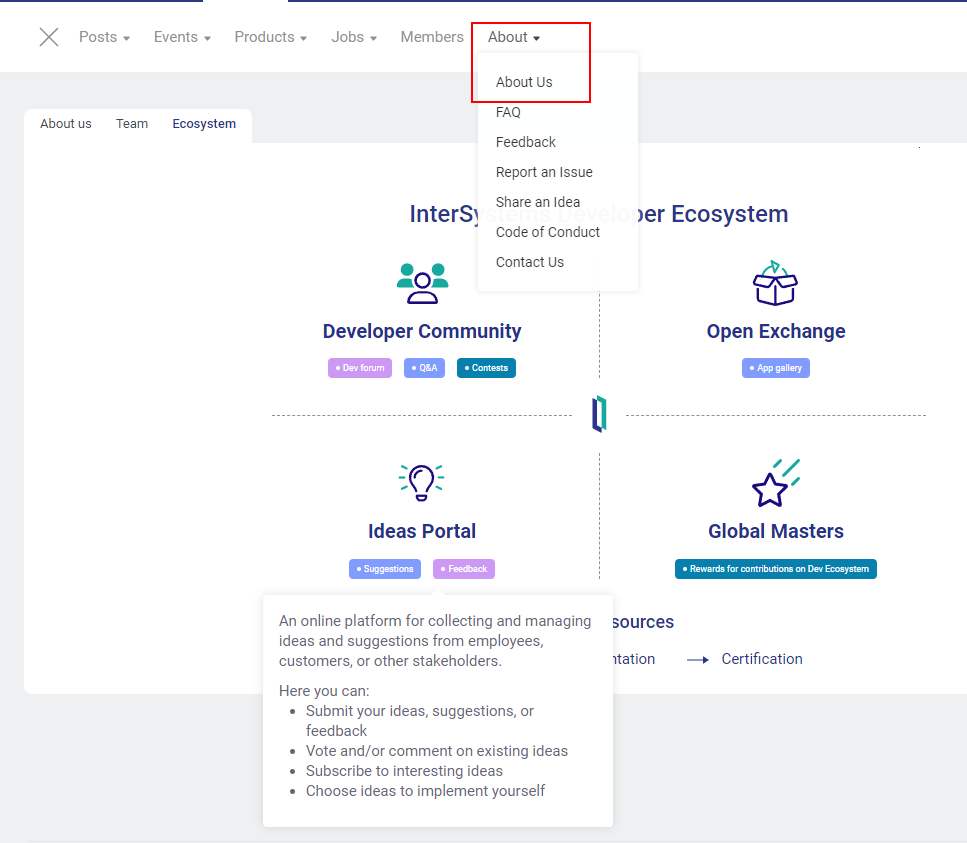The height and width of the screenshot is (843, 967).
Task: Open the Global Masters heading link
Action: tap(776, 531)
